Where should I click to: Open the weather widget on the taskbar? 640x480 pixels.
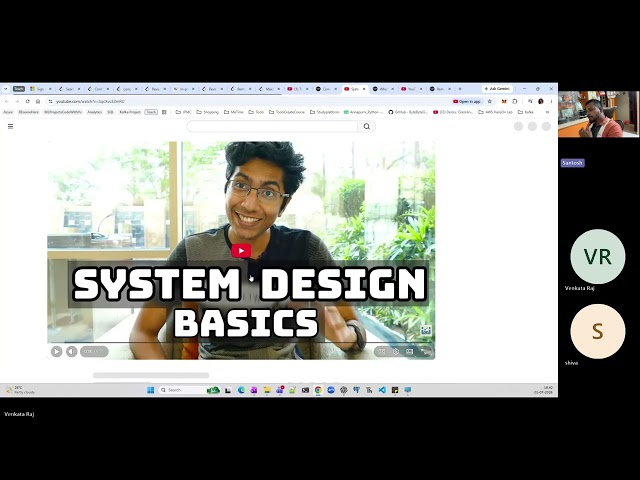(x=20, y=390)
